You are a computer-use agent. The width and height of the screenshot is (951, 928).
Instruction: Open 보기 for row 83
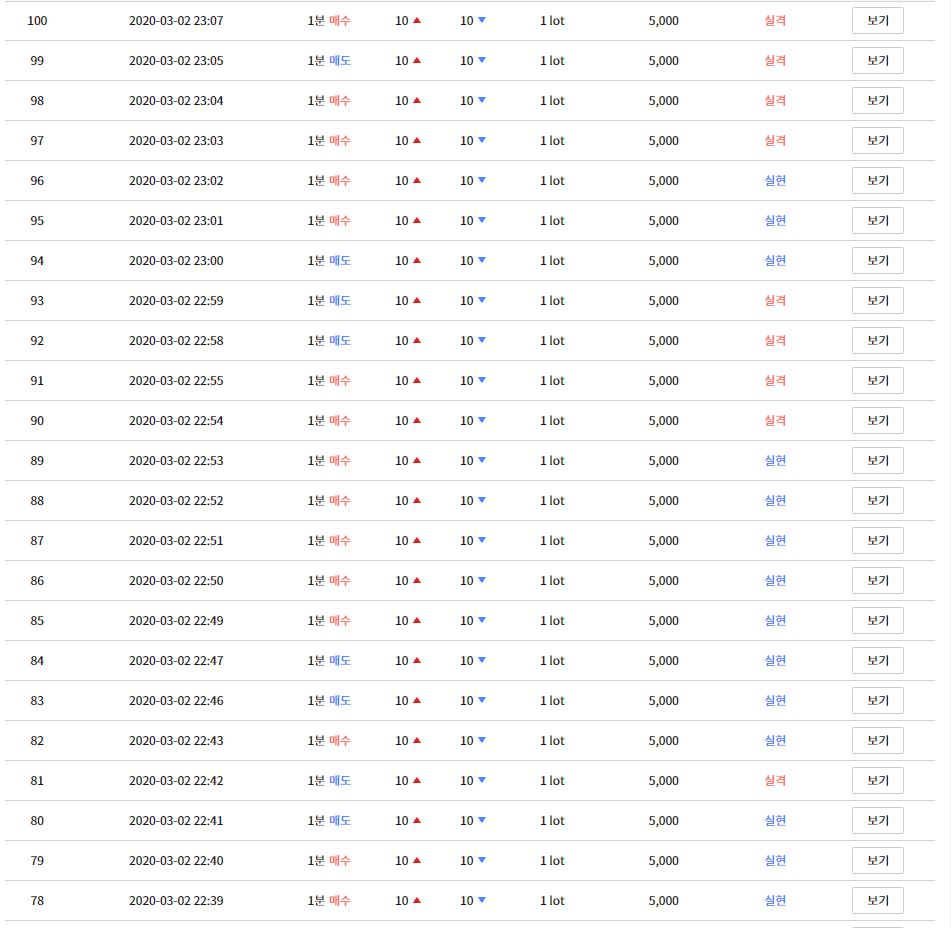[877, 701]
